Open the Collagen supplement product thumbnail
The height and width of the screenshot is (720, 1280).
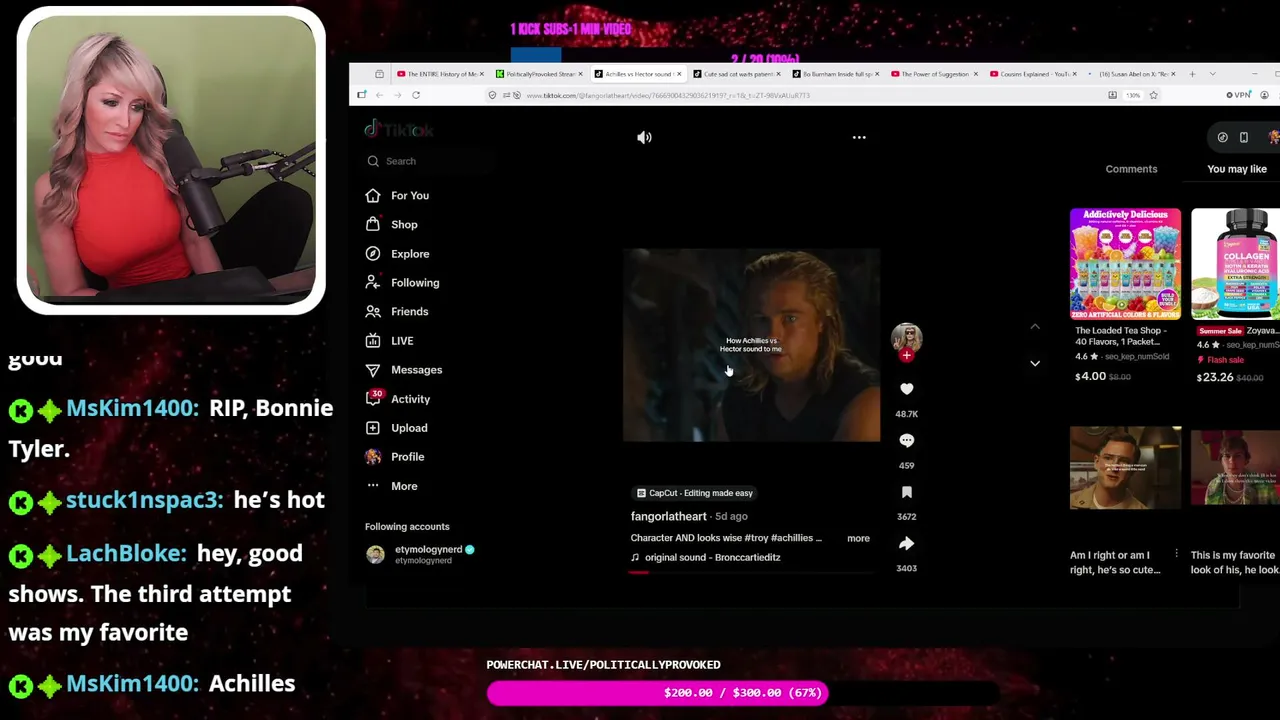1236,264
